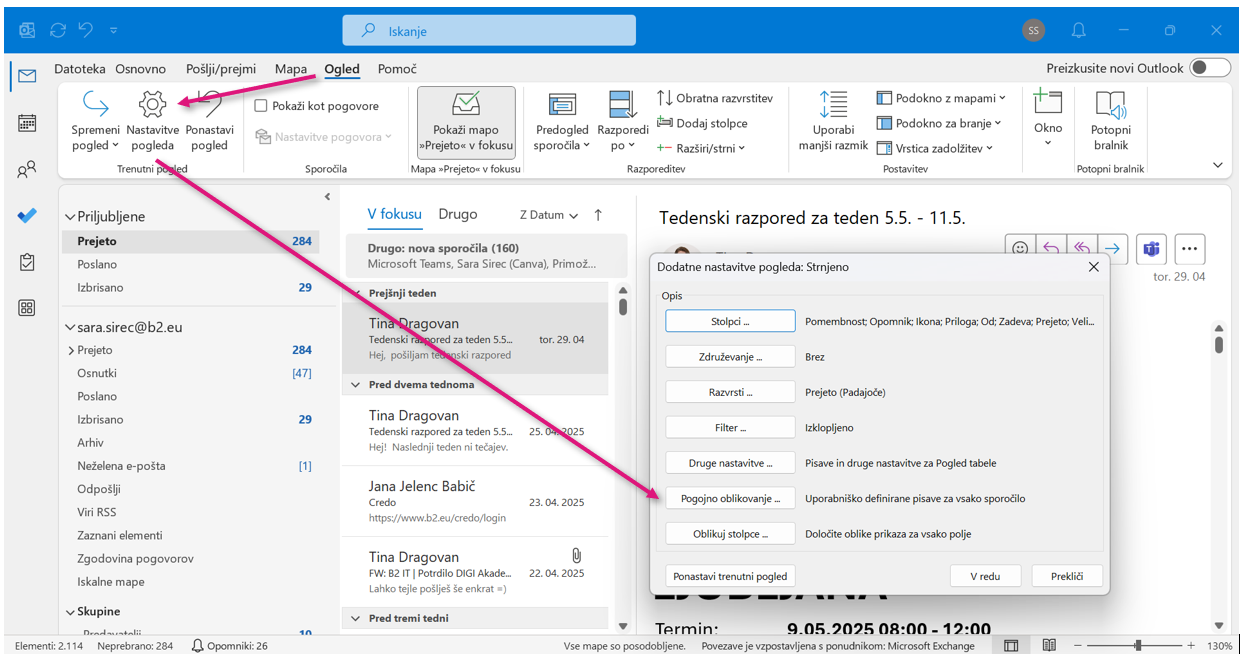The image size is (1243, 655).
Task: Open the Calendar module in the sidebar
Action: point(27,123)
